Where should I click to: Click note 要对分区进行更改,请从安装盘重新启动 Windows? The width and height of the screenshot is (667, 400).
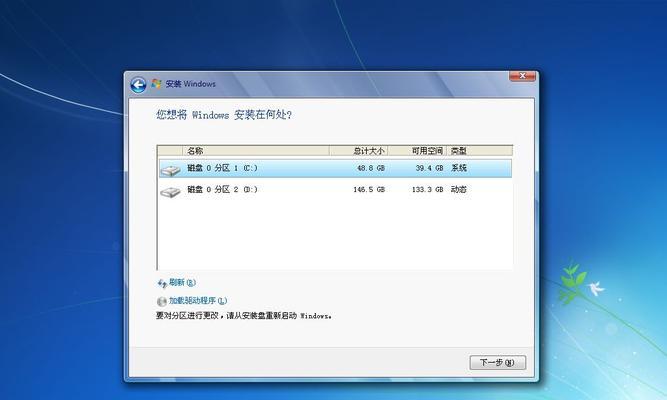point(244,316)
